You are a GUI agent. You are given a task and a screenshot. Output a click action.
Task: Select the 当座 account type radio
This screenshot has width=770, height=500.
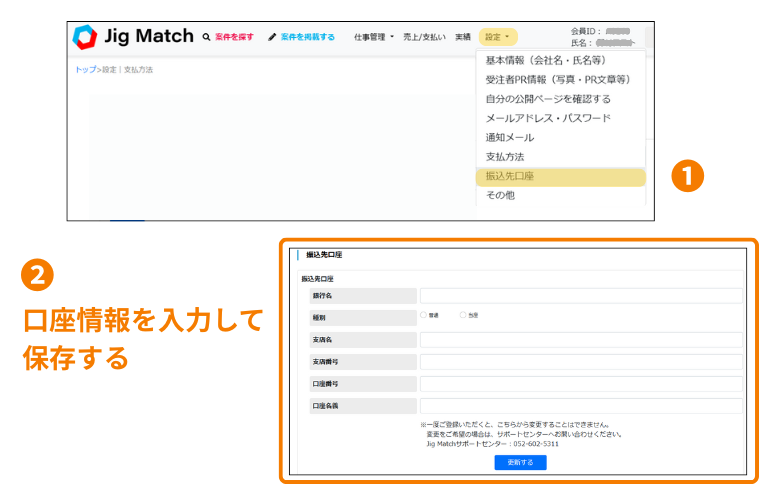tap(463, 315)
